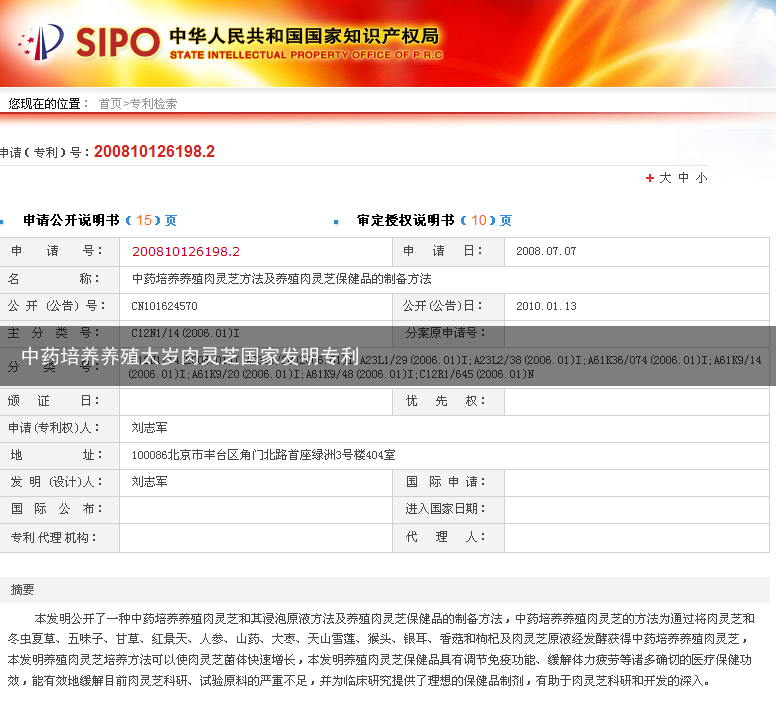Click the red plus font-size icon

(650, 178)
